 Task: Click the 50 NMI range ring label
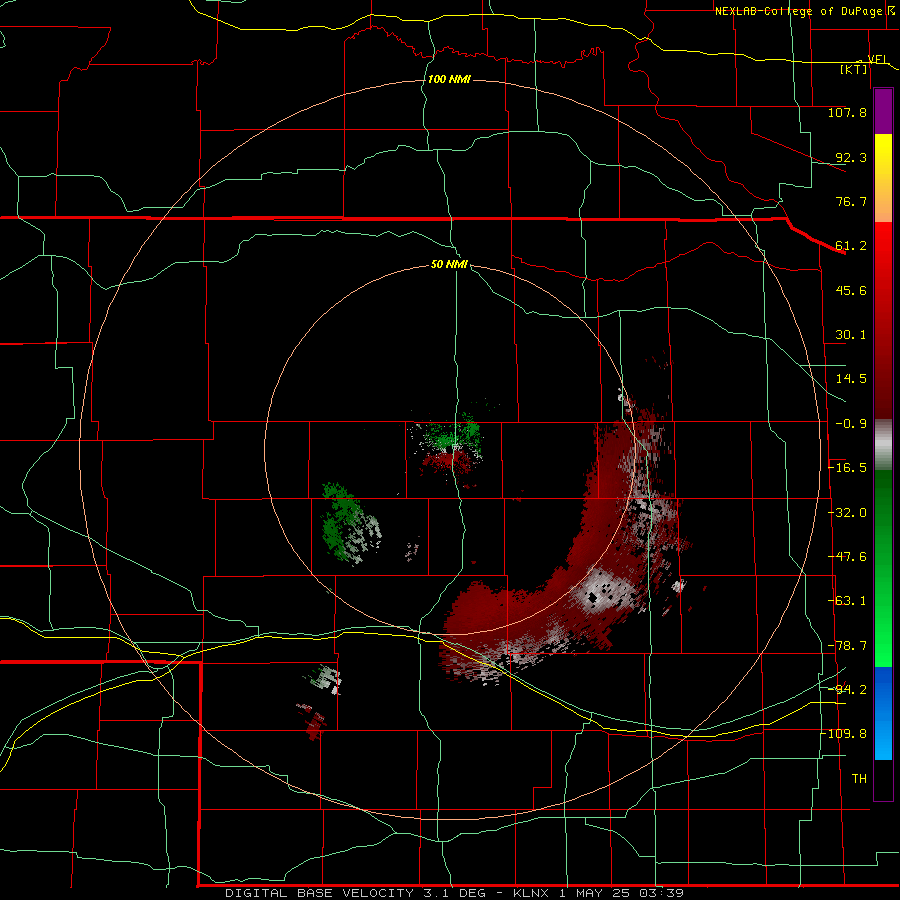[x=449, y=264]
